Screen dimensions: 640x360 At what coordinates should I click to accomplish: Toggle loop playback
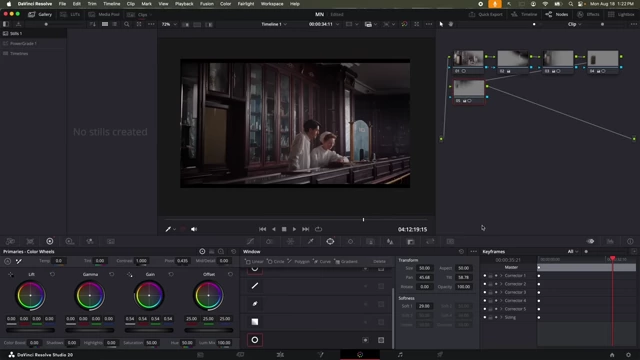318,229
